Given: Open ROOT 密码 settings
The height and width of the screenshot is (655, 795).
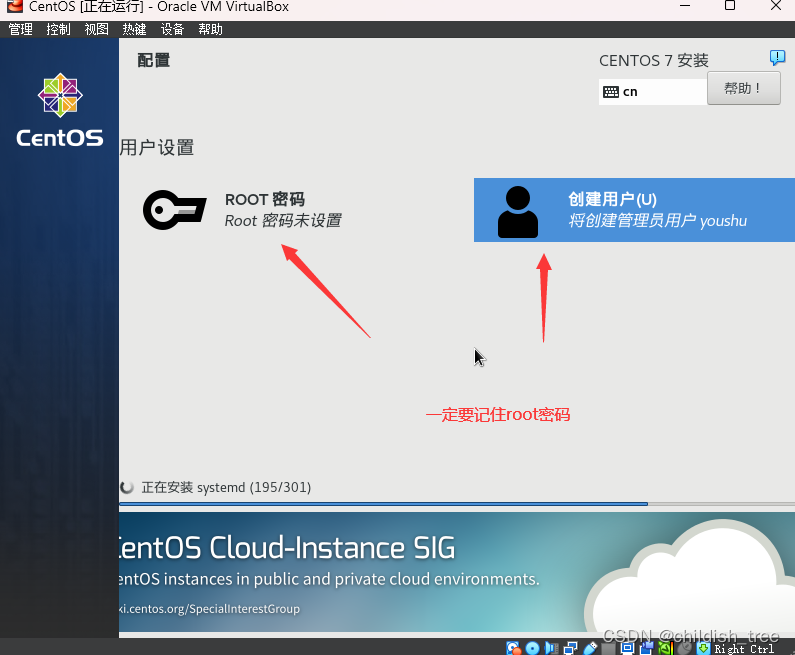Looking at the screenshot, I should (242, 209).
